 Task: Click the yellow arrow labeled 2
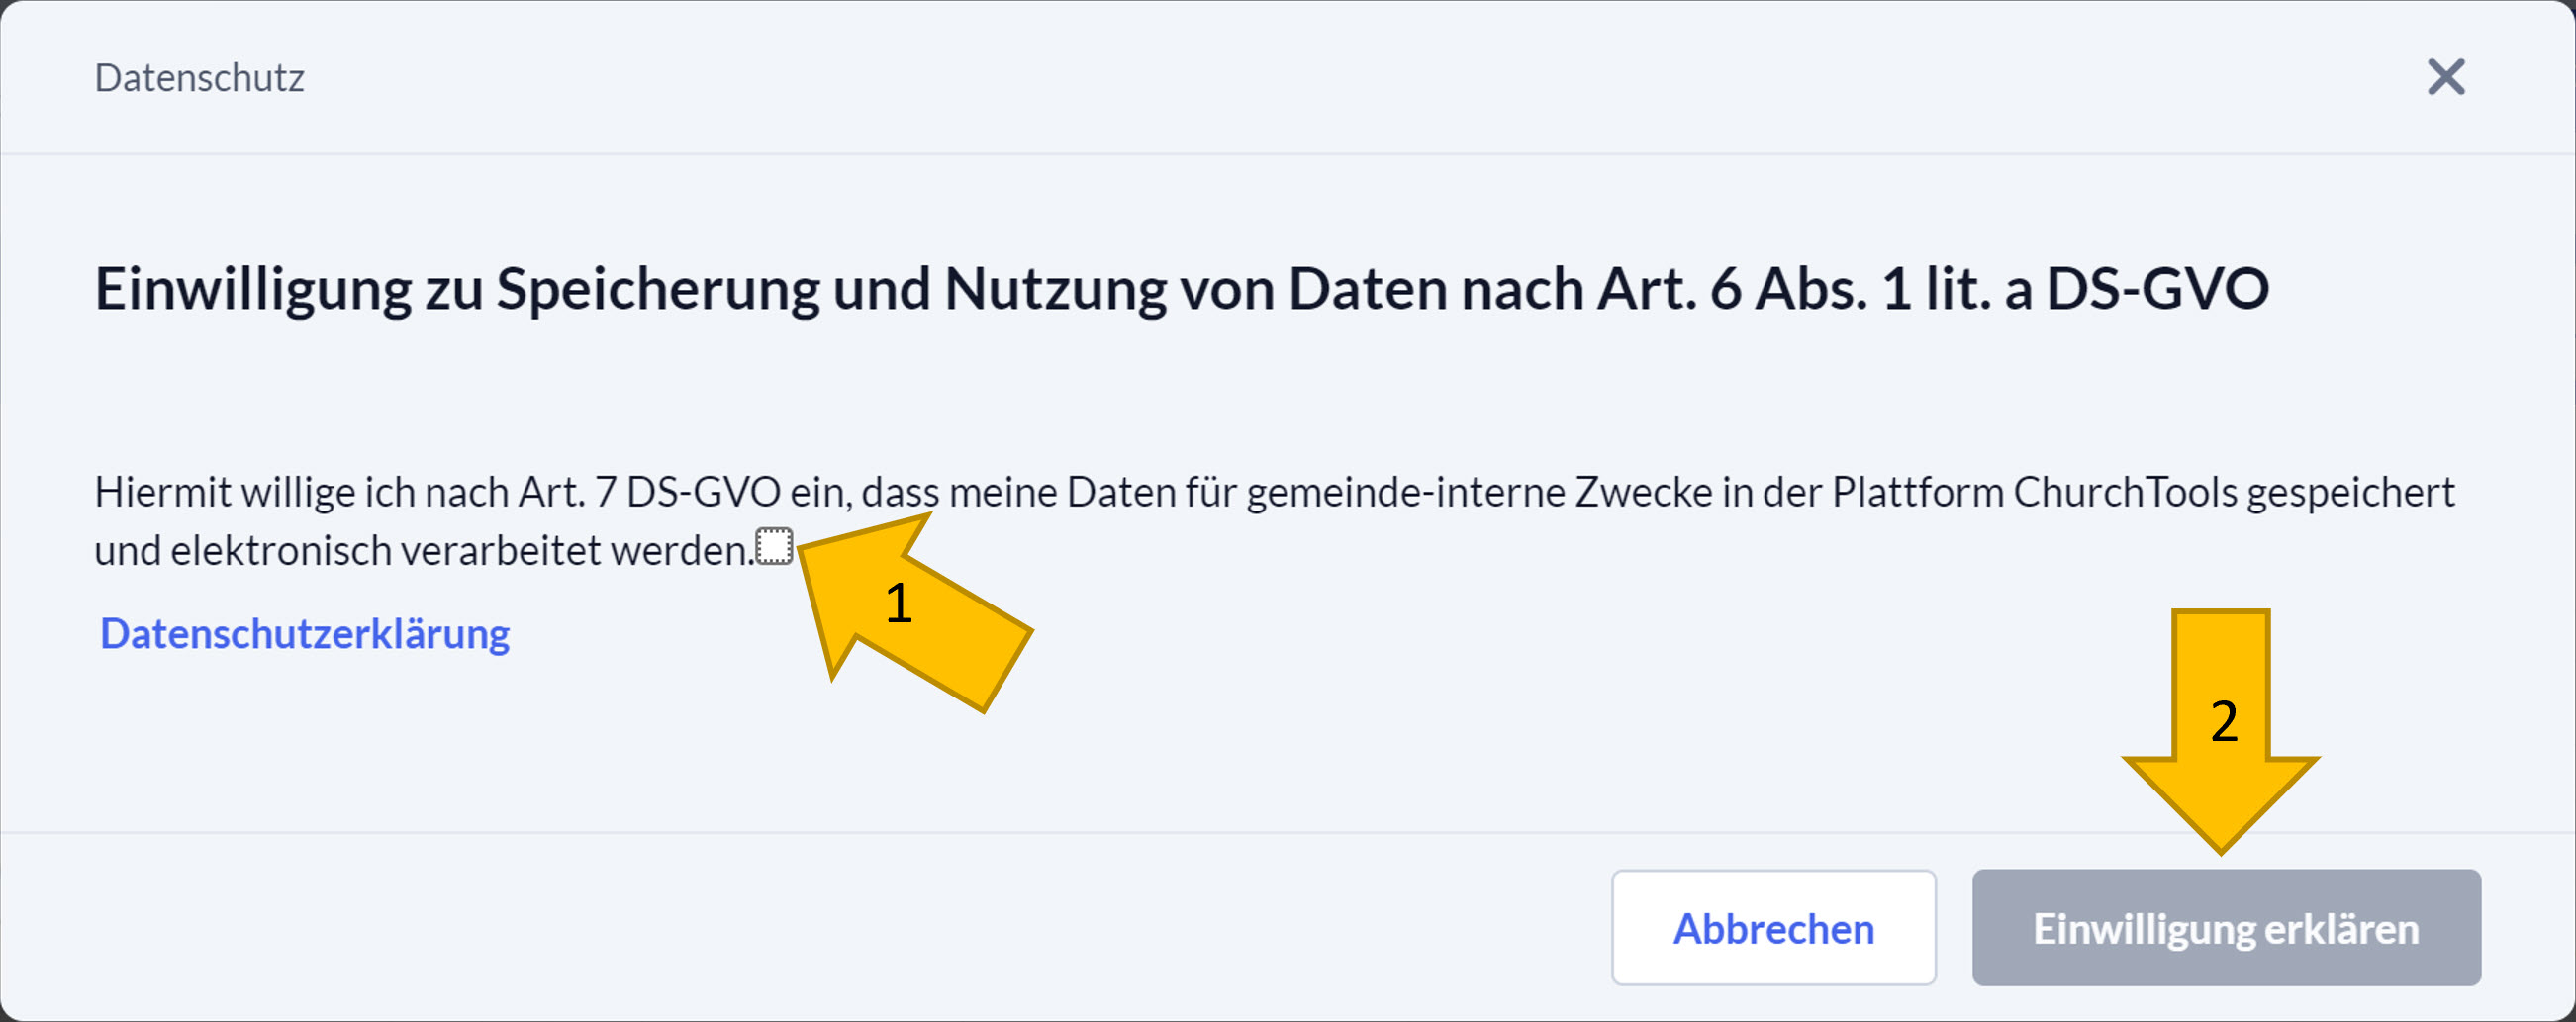[x=2220, y=740]
